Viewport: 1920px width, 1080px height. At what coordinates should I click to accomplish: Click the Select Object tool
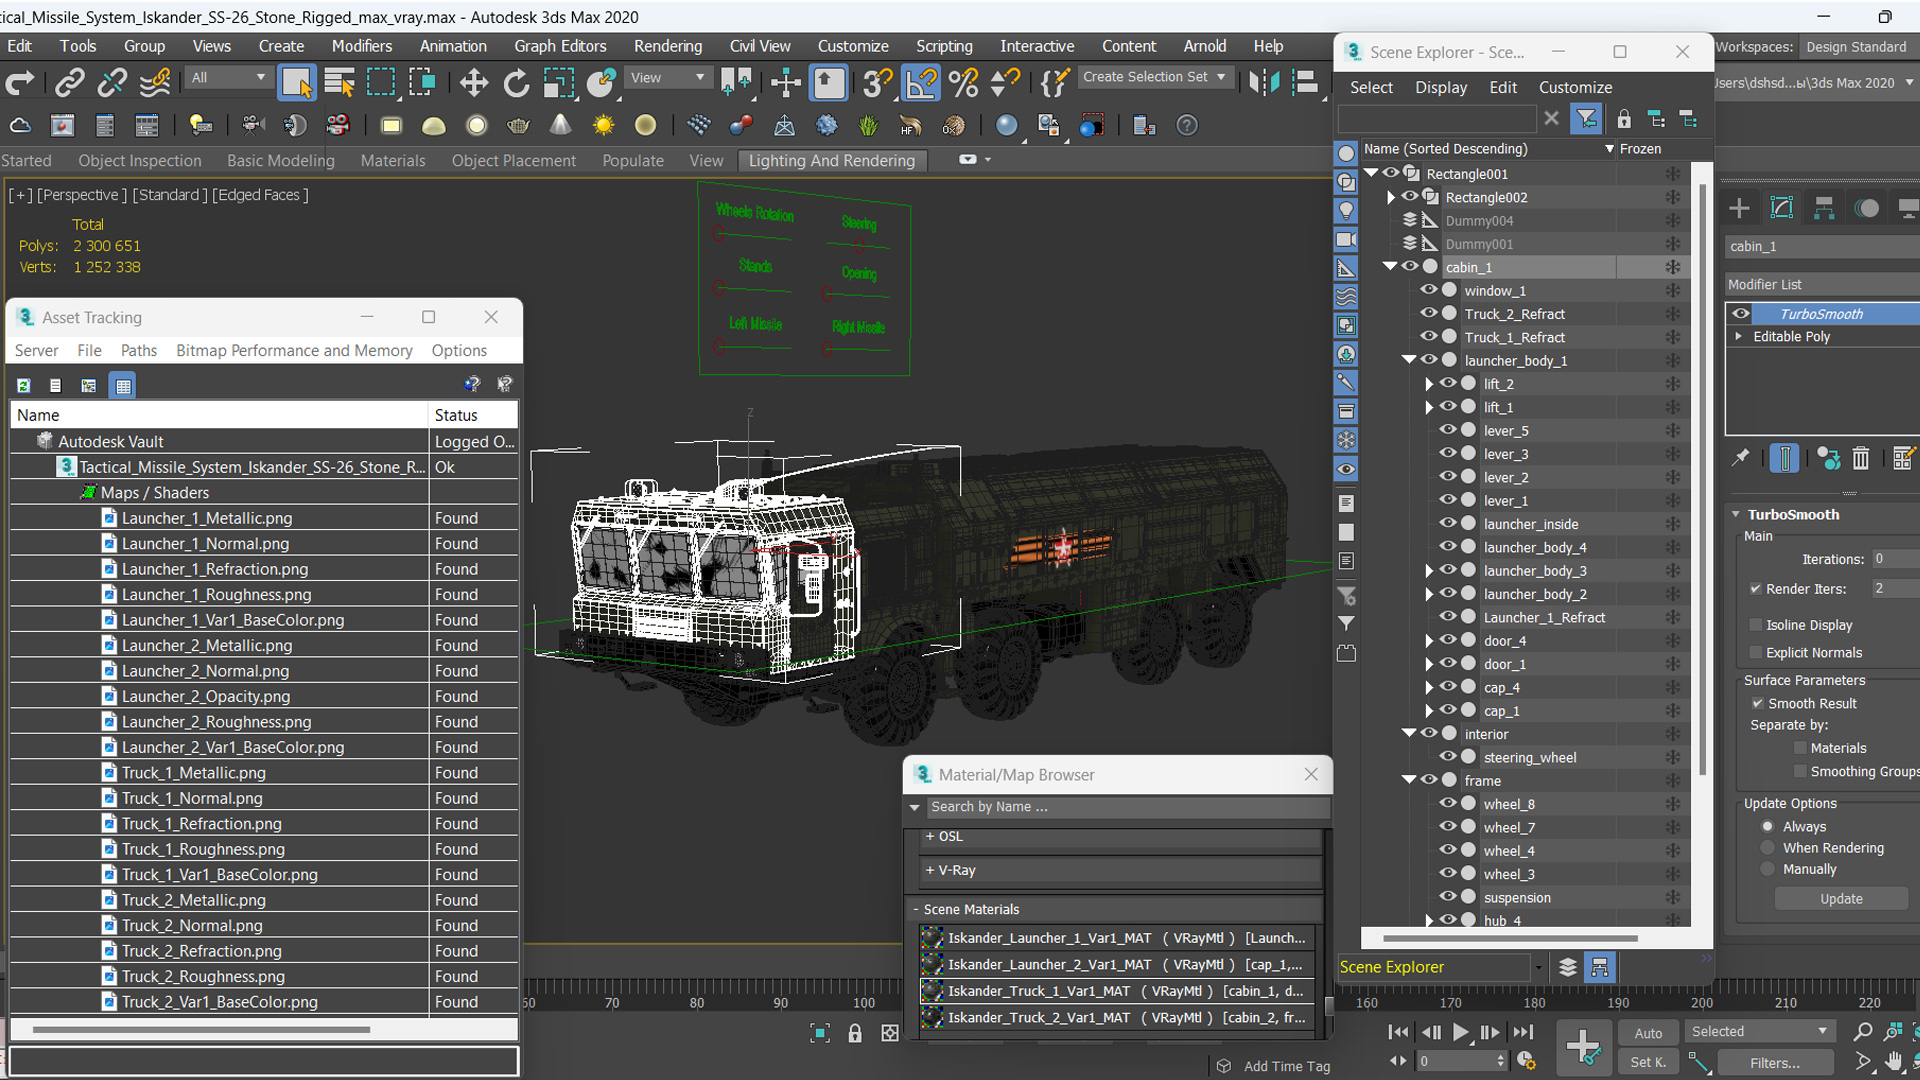tap(296, 83)
